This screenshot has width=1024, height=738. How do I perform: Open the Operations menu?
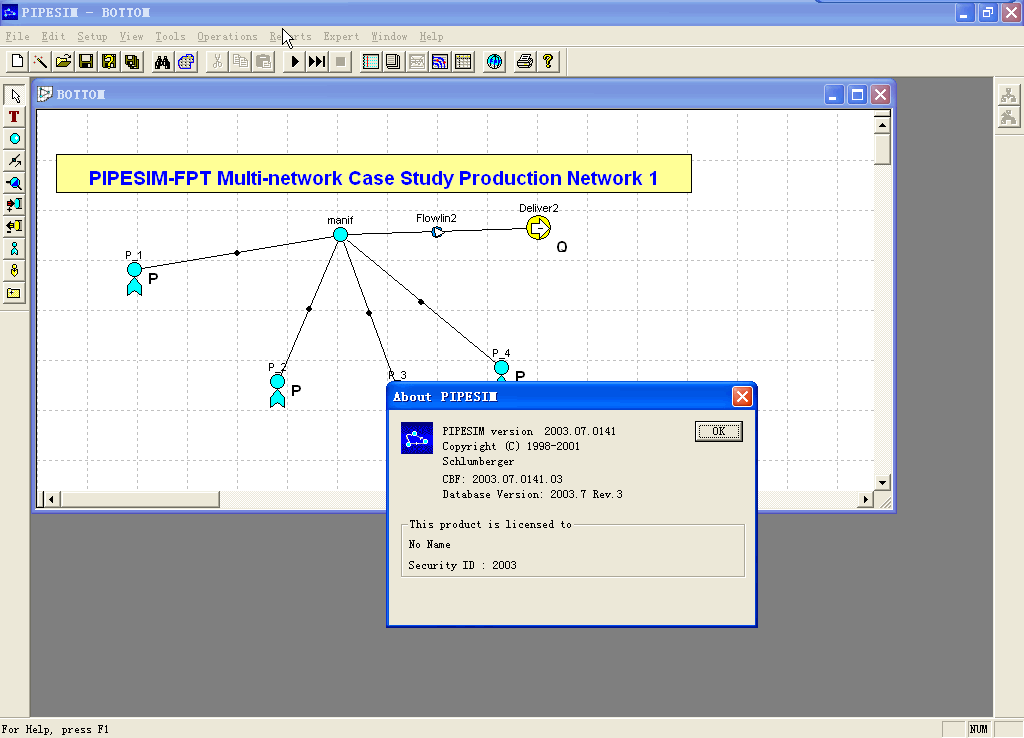coord(227,37)
